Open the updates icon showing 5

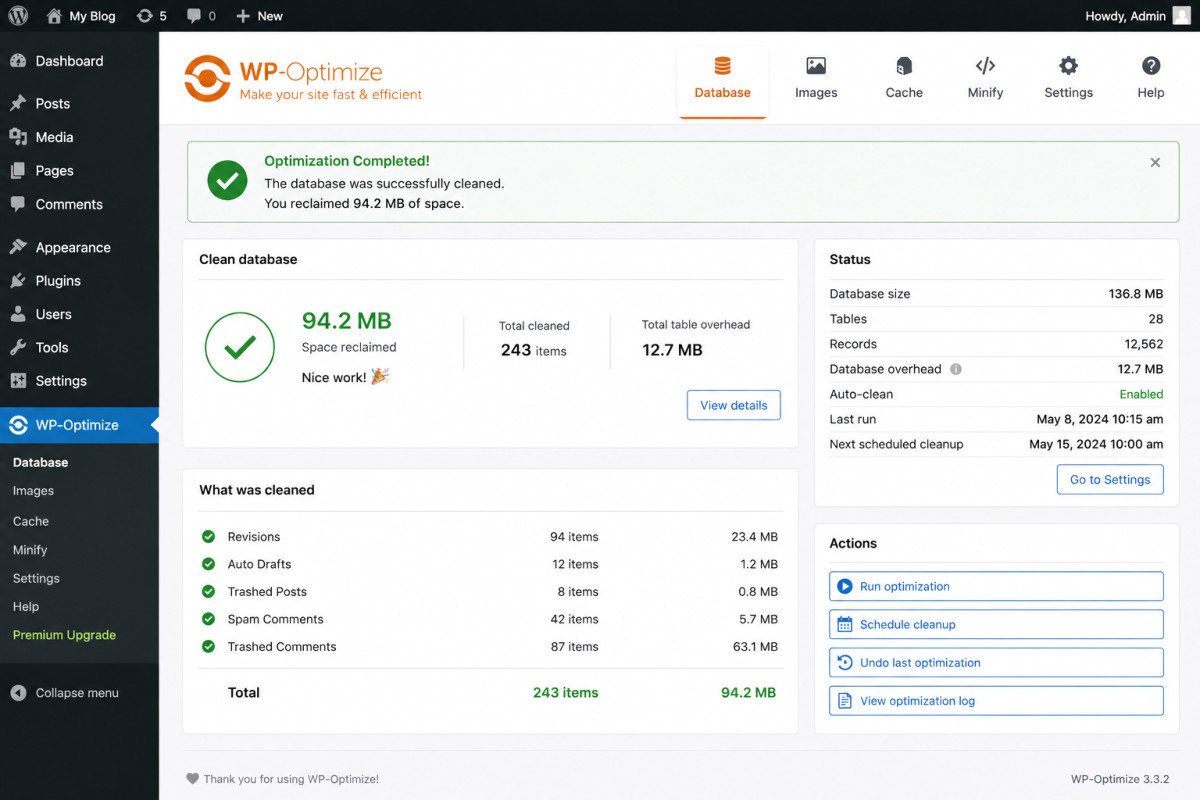(152, 16)
